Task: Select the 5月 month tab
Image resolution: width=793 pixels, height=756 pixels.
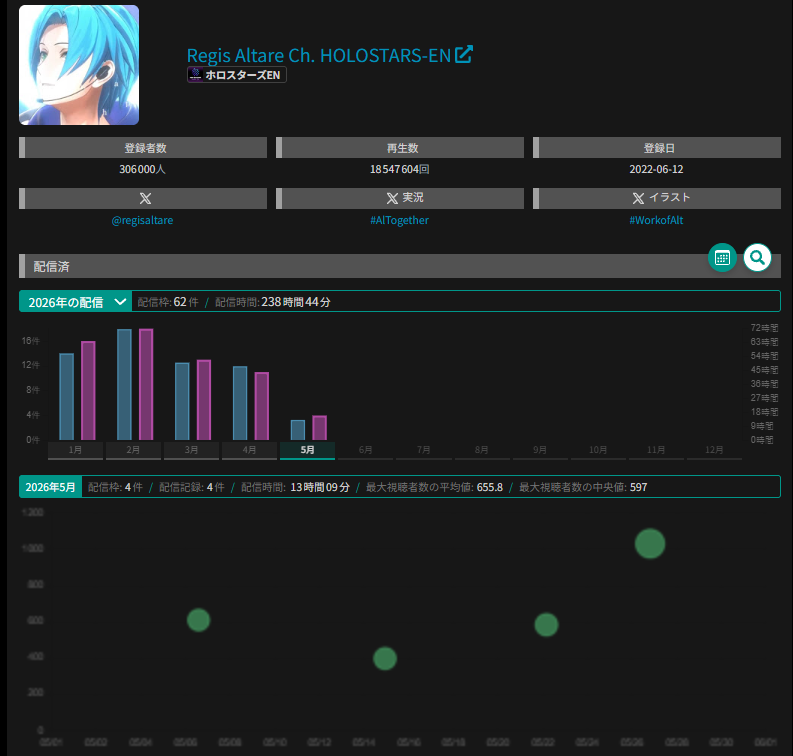Action: click(307, 450)
